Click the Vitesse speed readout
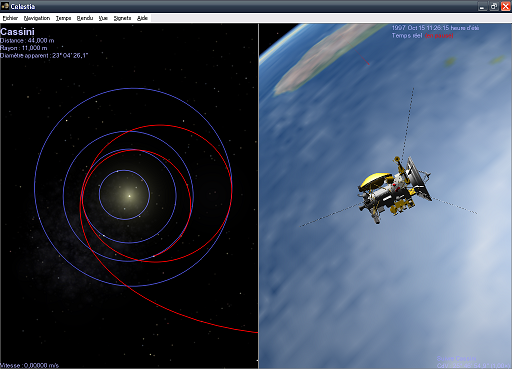512x369 pixels. click(x=29, y=365)
